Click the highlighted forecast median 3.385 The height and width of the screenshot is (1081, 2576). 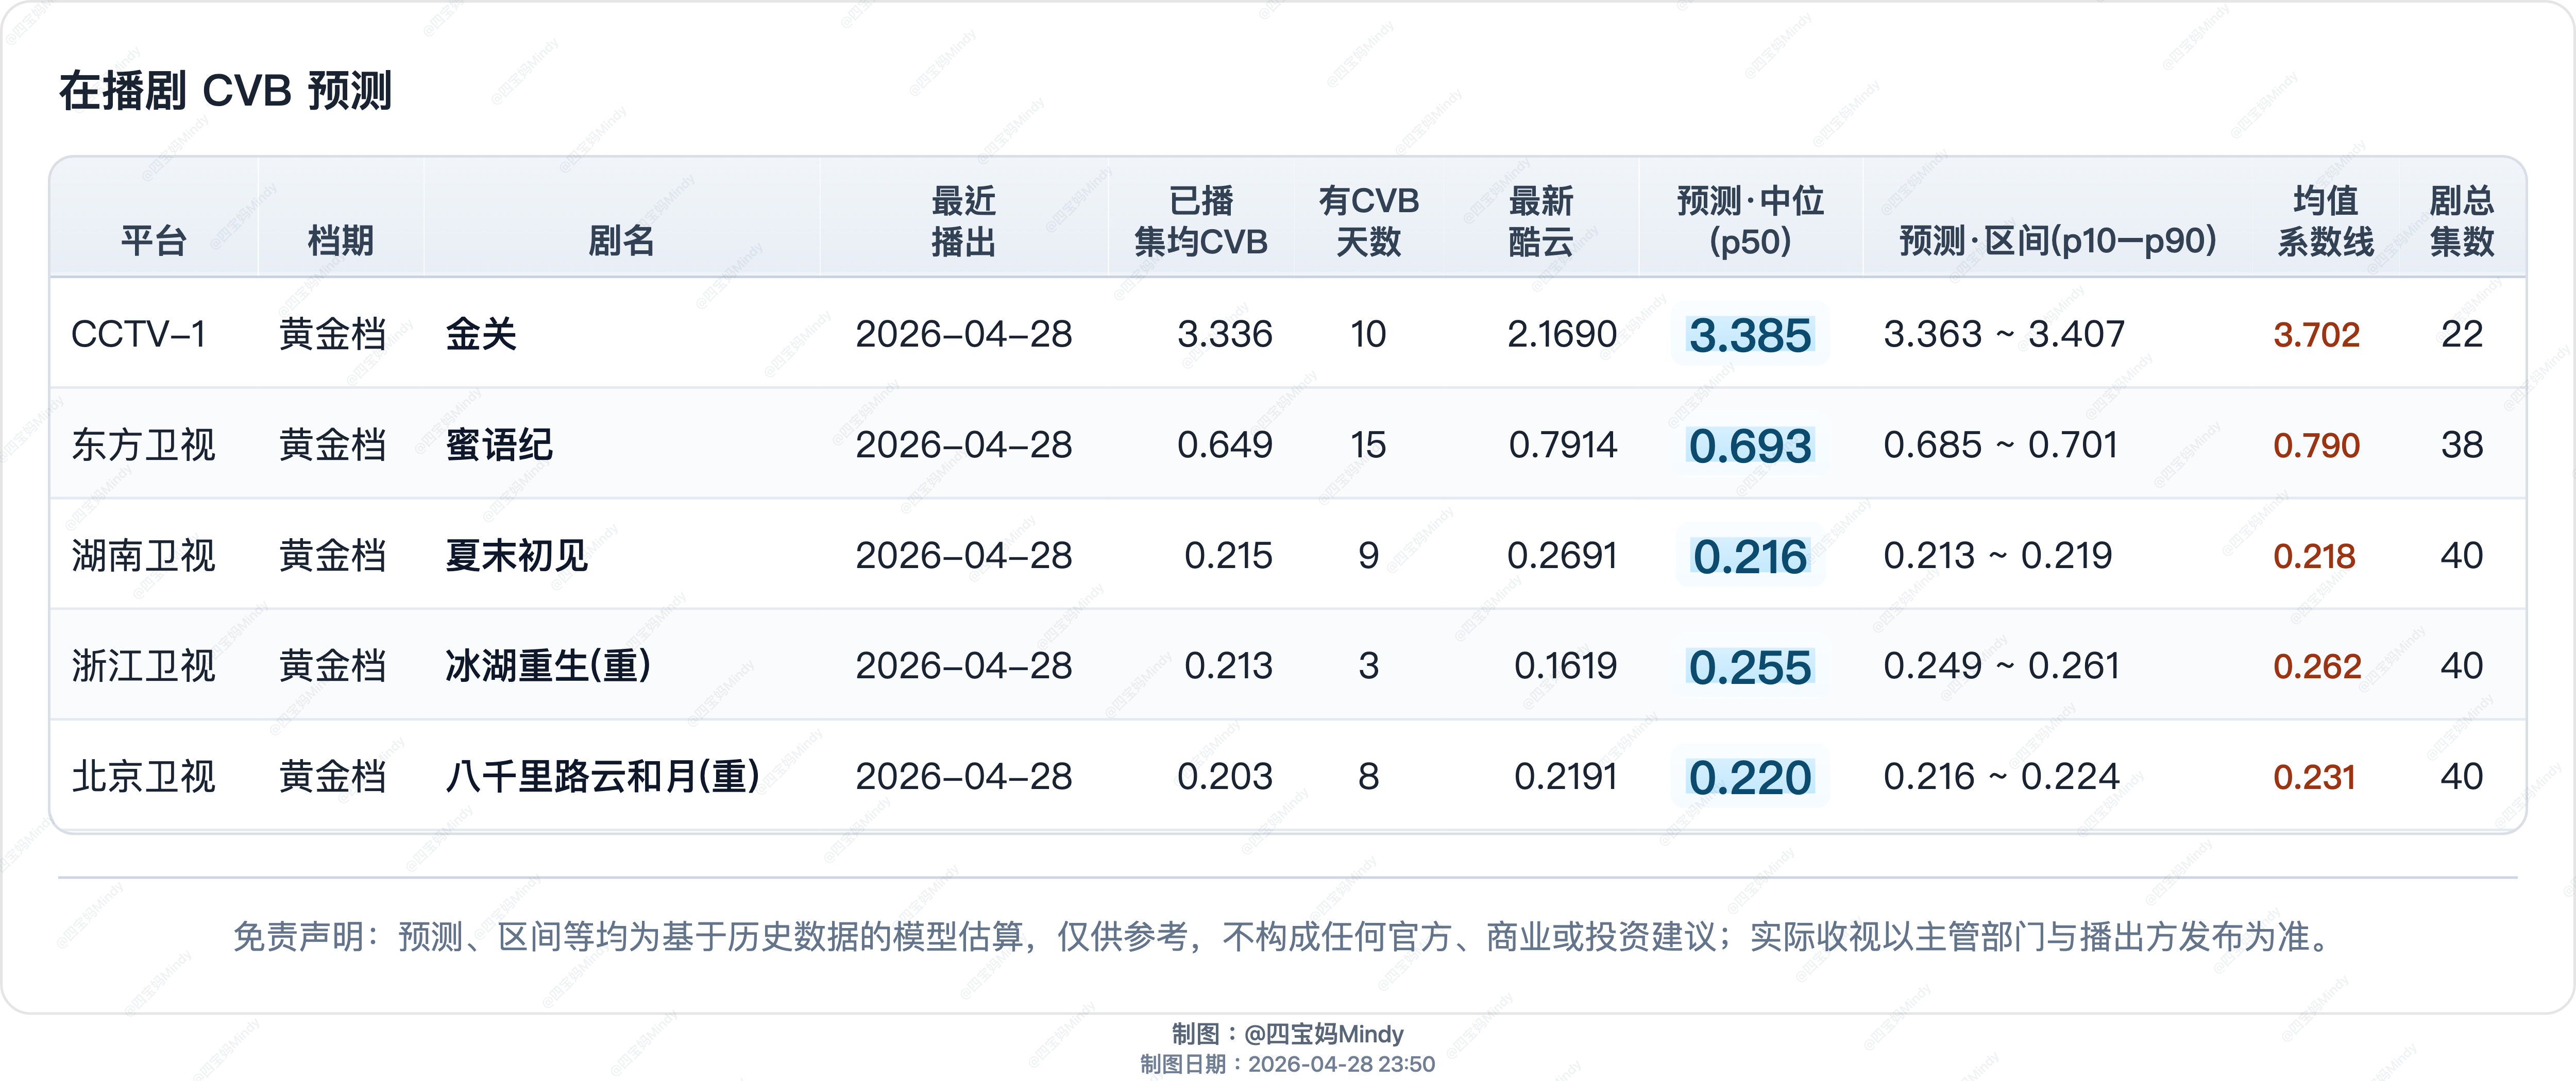click(x=1750, y=335)
